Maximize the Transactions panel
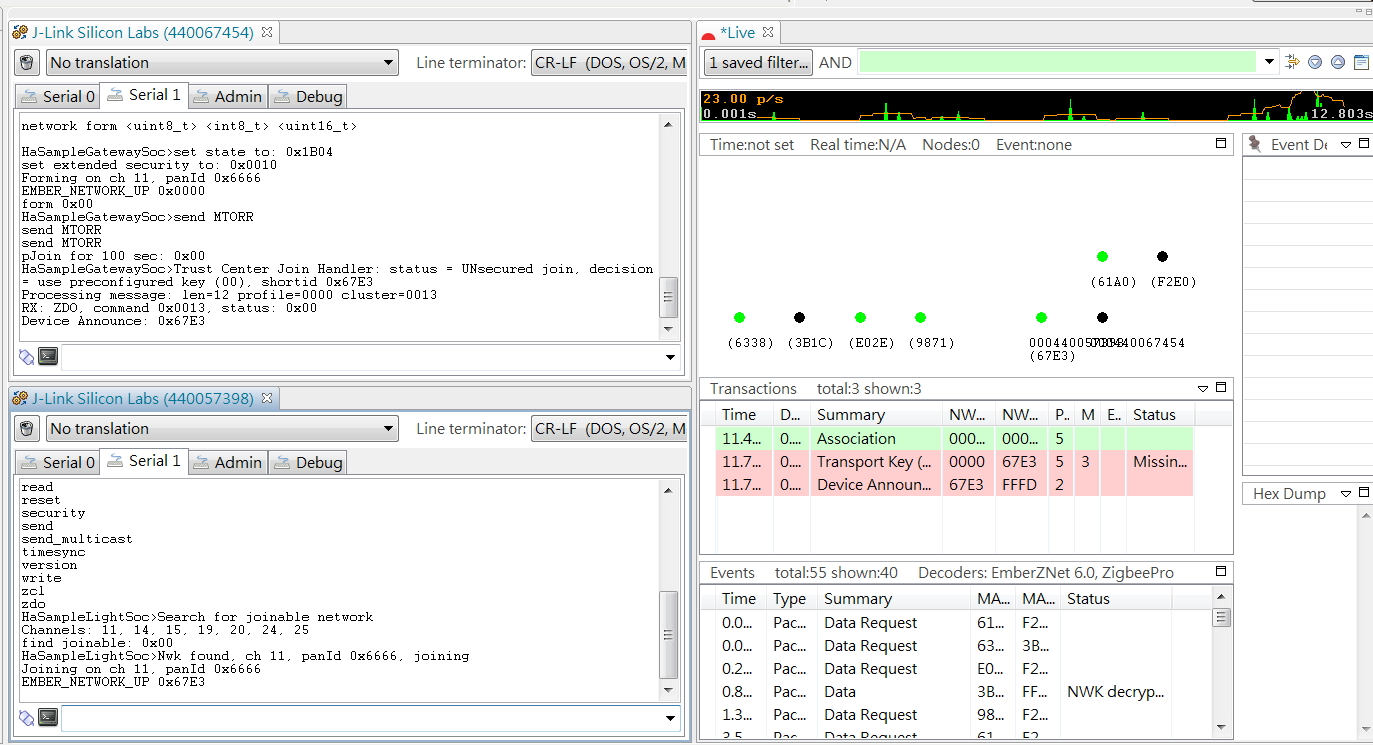 pyautogui.click(x=1222, y=389)
